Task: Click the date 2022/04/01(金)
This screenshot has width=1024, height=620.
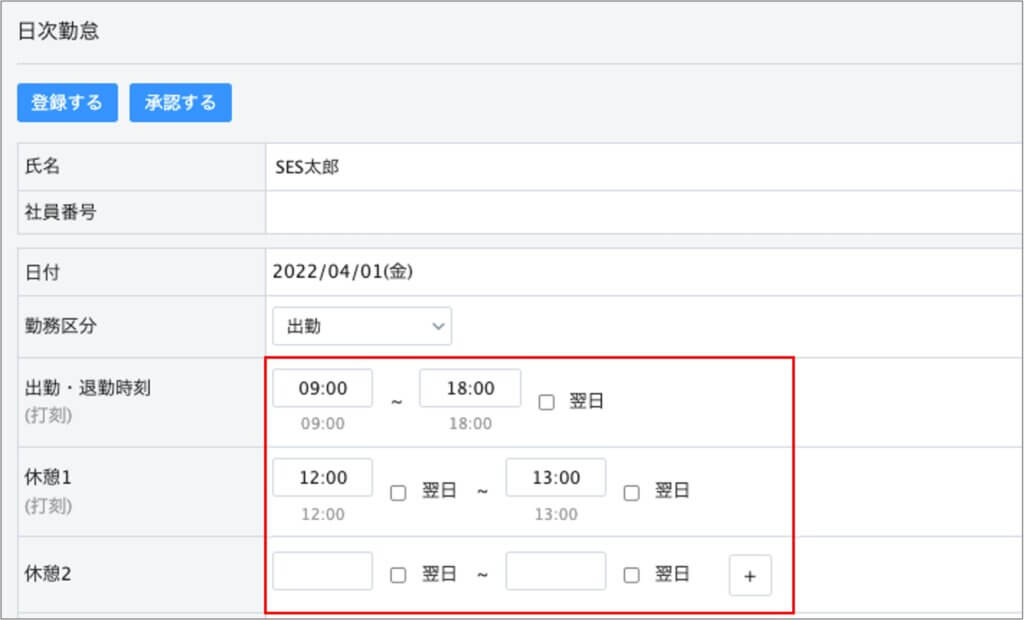Action: pyautogui.click(x=343, y=270)
